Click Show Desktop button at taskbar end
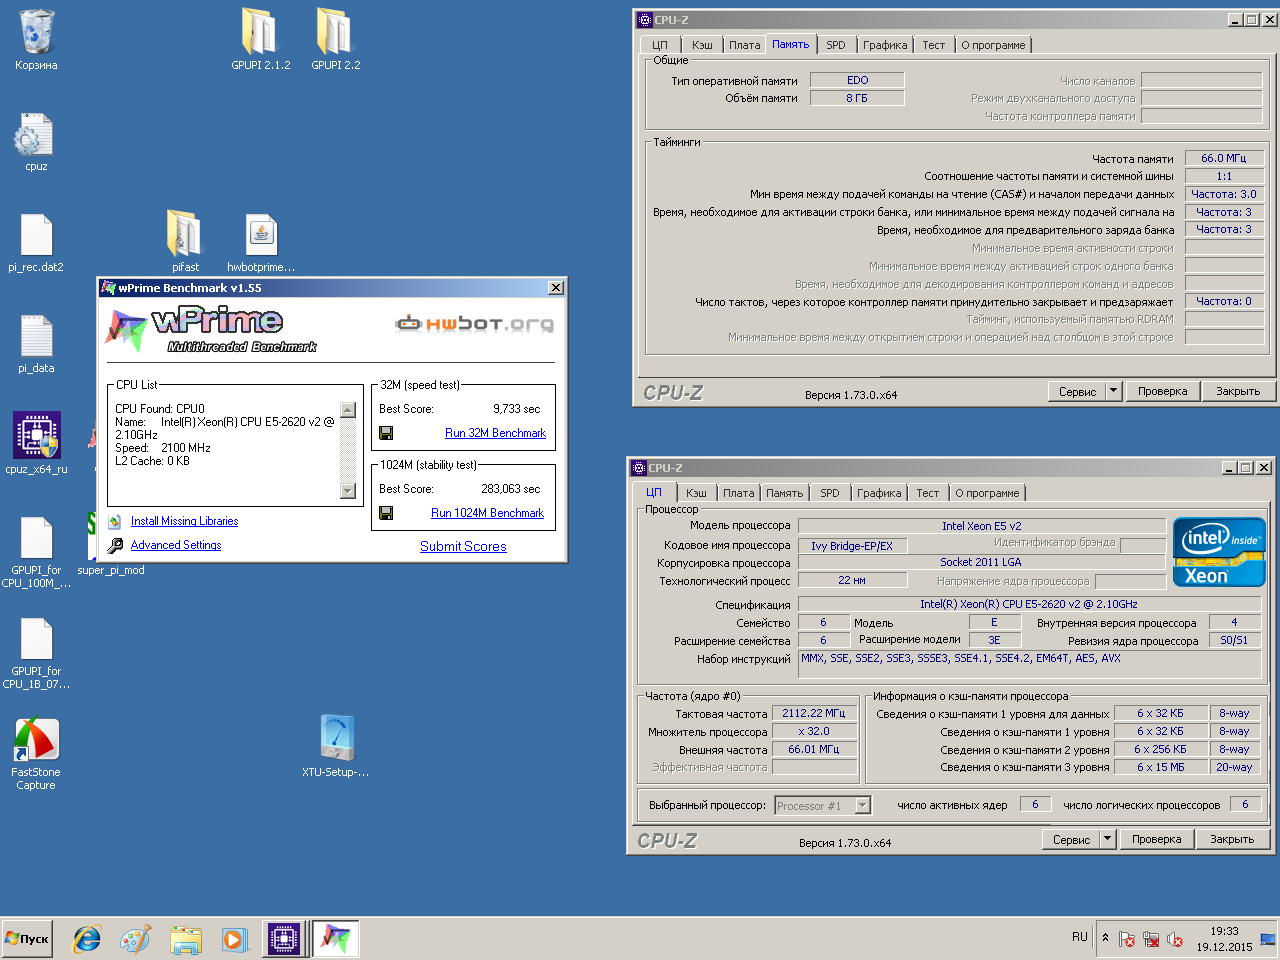Viewport: 1280px width, 960px height. pyautogui.click(x=1268, y=939)
